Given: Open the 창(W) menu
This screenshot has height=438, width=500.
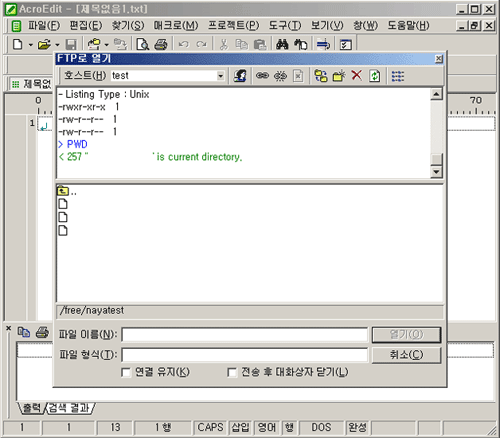Looking at the screenshot, I should (x=365, y=25).
